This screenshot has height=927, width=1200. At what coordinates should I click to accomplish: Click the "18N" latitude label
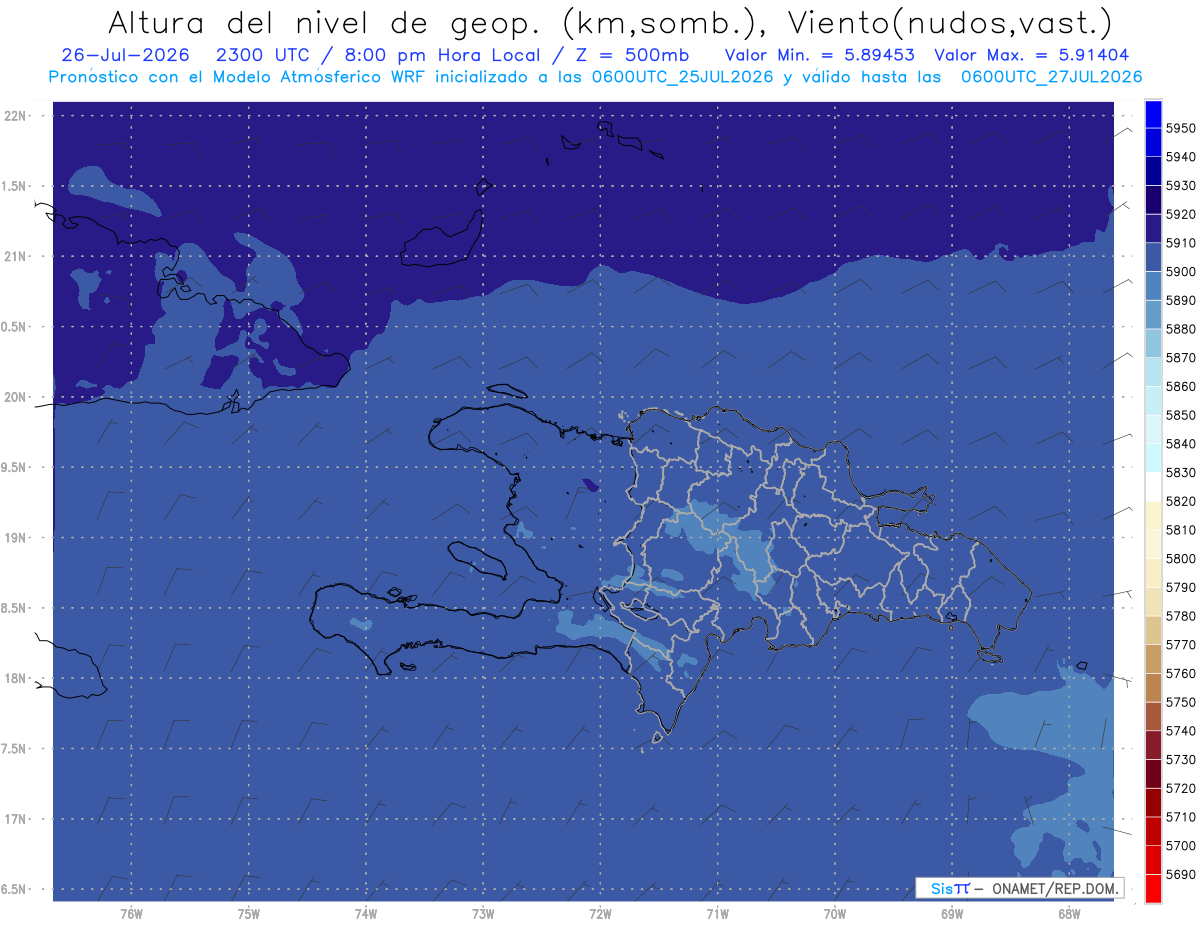point(15,678)
